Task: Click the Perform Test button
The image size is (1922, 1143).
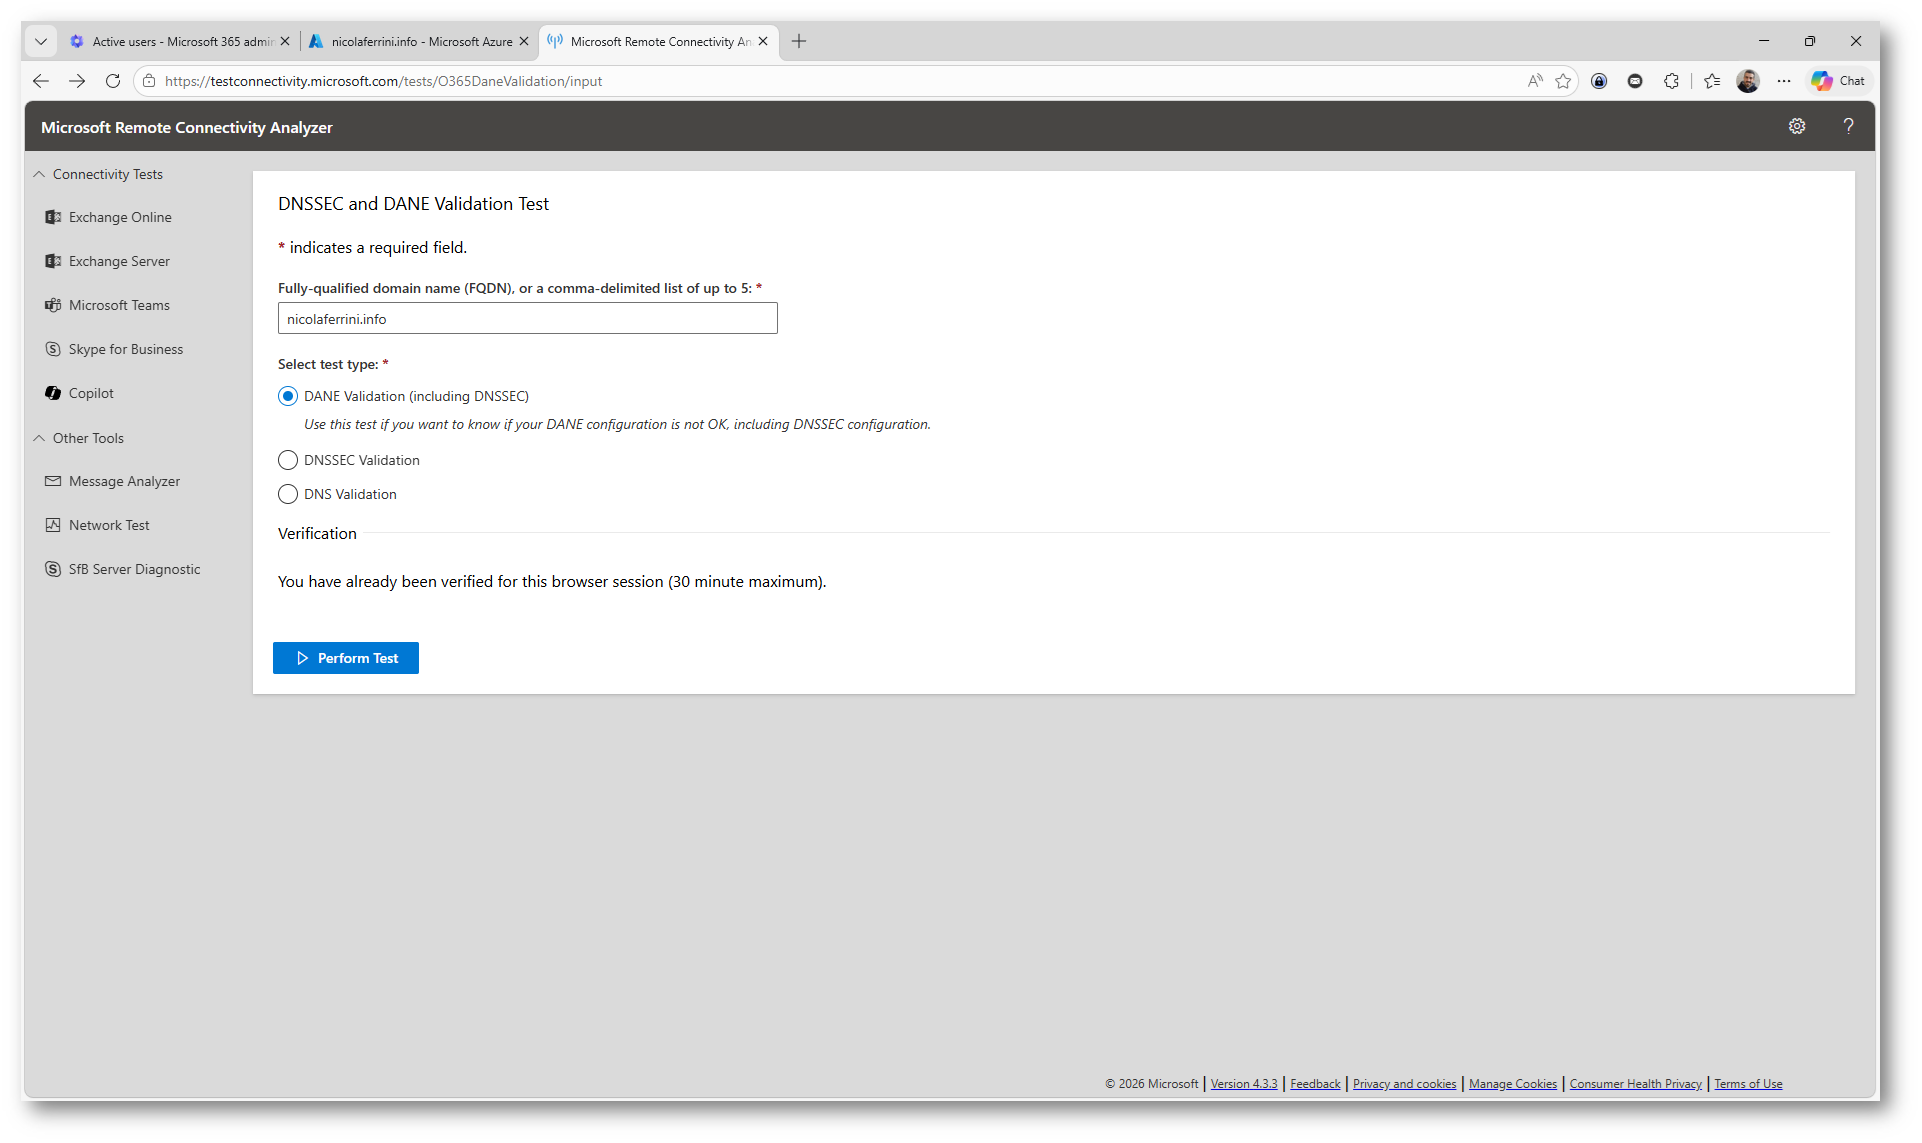Action: pos(346,658)
